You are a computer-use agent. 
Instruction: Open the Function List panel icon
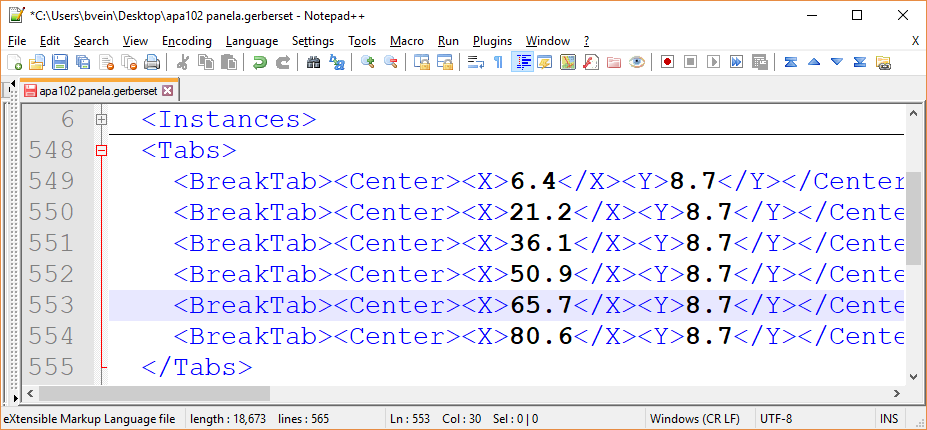pyautogui.click(x=590, y=62)
